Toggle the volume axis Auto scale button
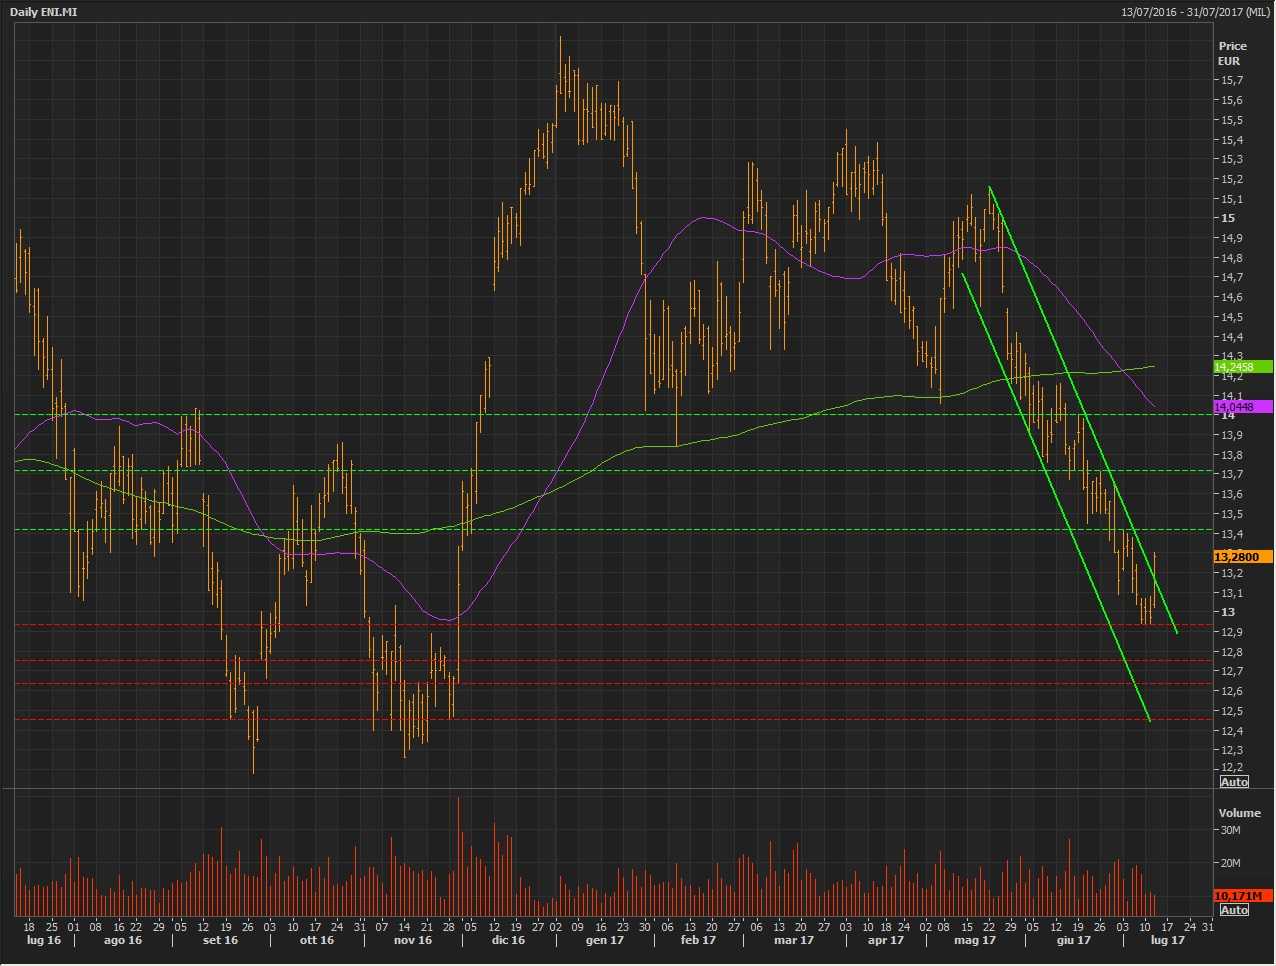The width and height of the screenshot is (1276, 966). click(x=1234, y=910)
